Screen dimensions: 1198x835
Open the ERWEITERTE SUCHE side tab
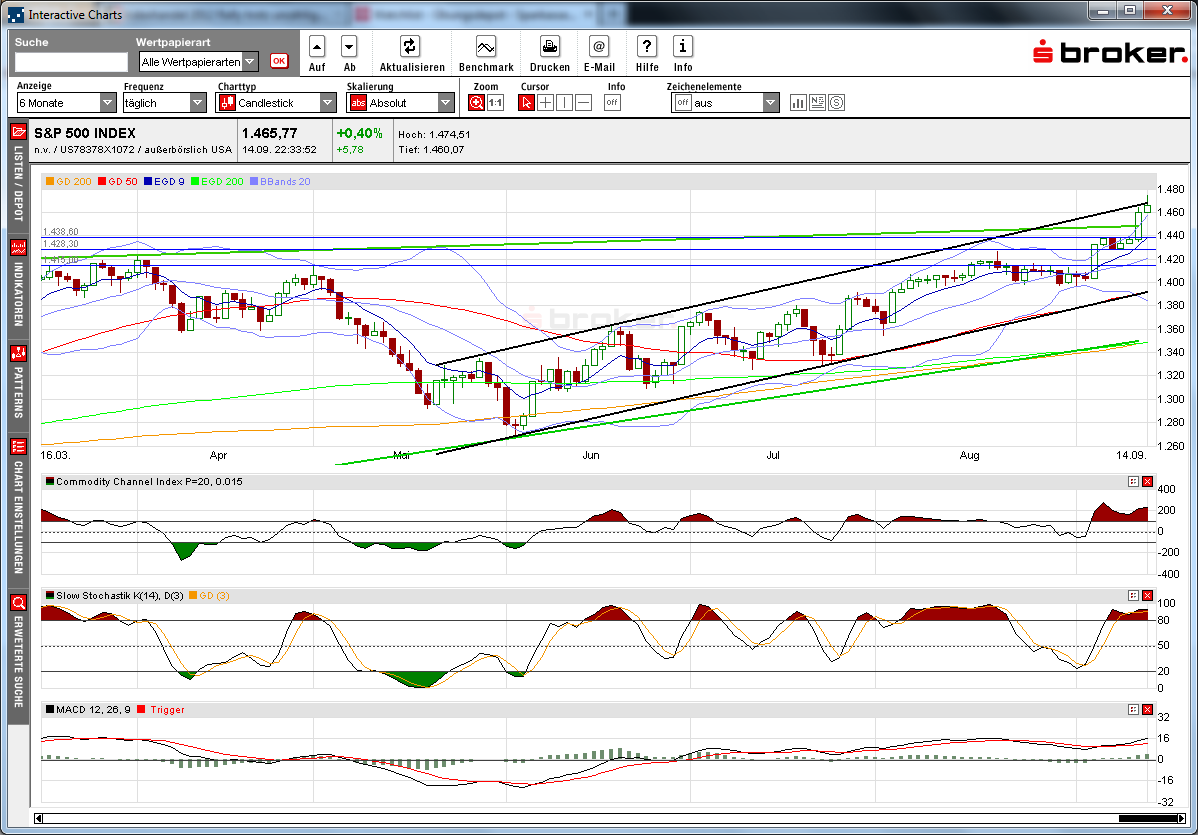(x=18, y=662)
